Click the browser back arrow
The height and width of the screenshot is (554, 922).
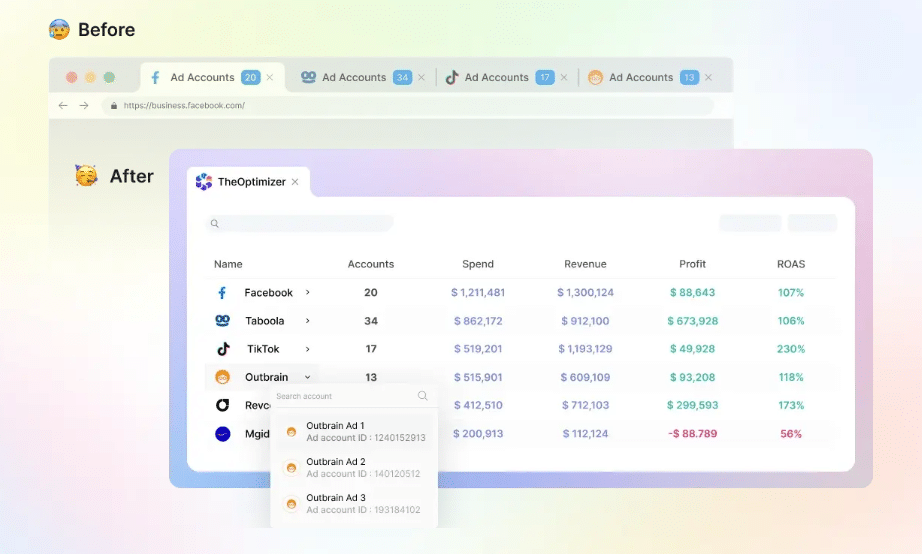(63, 106)
